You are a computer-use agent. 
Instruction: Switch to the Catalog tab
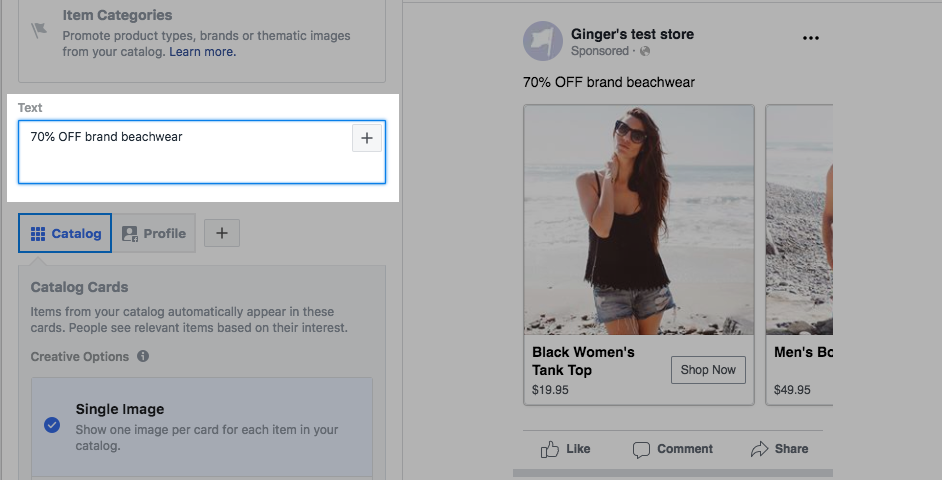[x=65, y=234]
